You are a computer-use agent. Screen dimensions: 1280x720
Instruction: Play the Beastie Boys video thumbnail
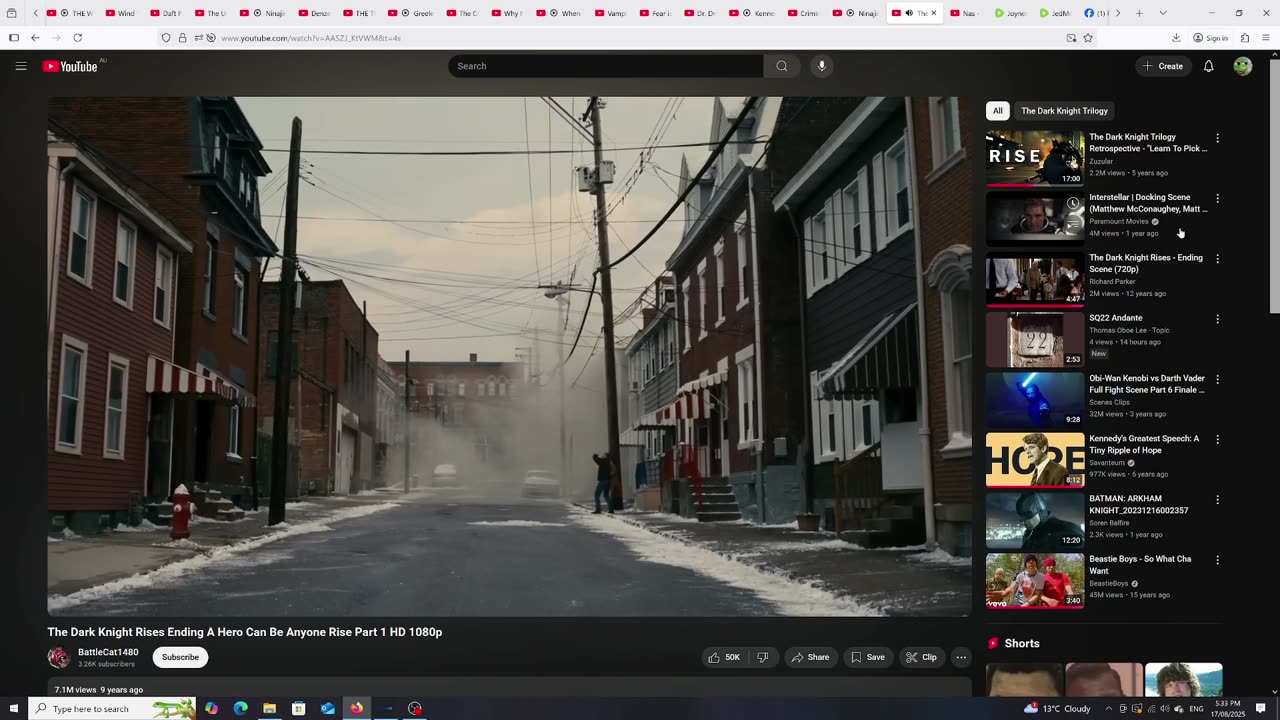coord(1035,580)
